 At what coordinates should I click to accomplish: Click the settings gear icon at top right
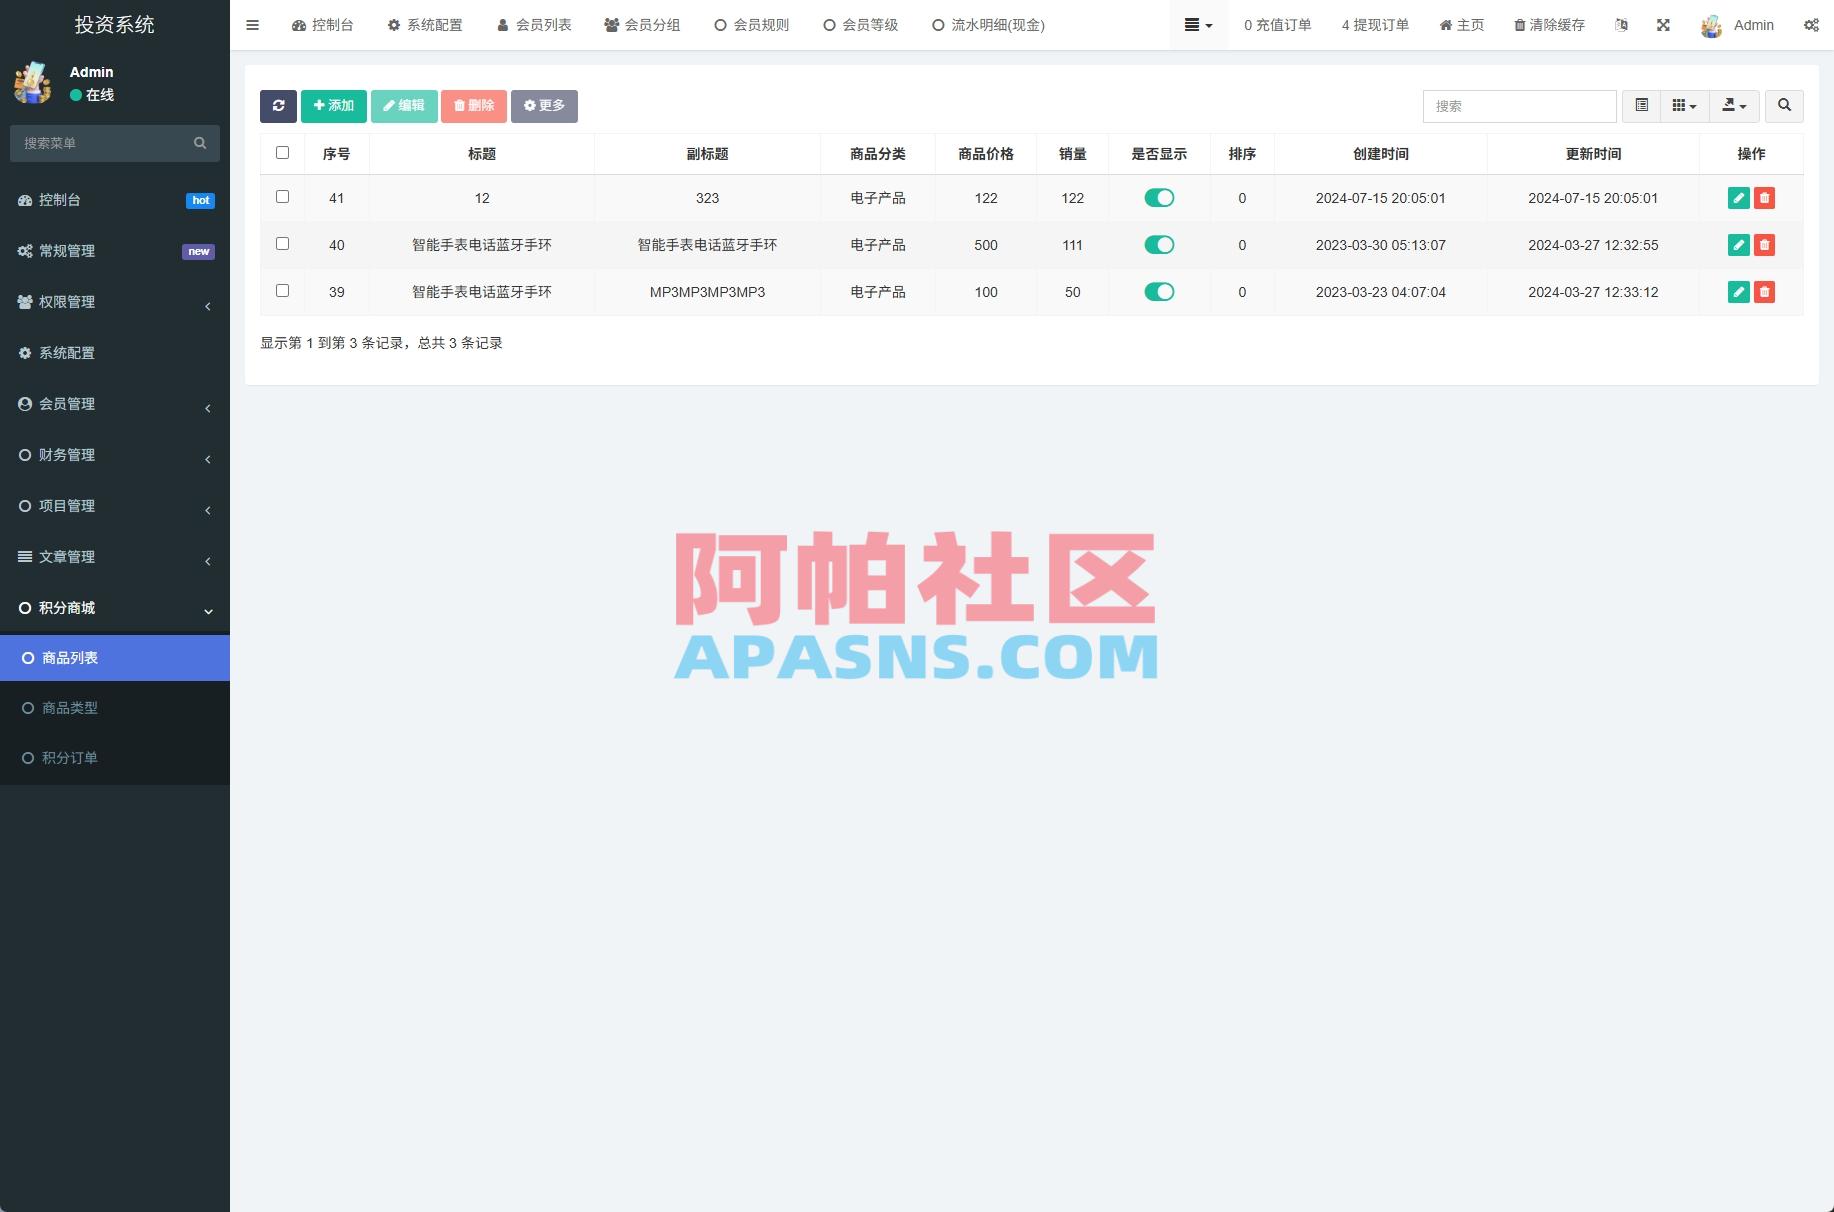click(1812, 25)
